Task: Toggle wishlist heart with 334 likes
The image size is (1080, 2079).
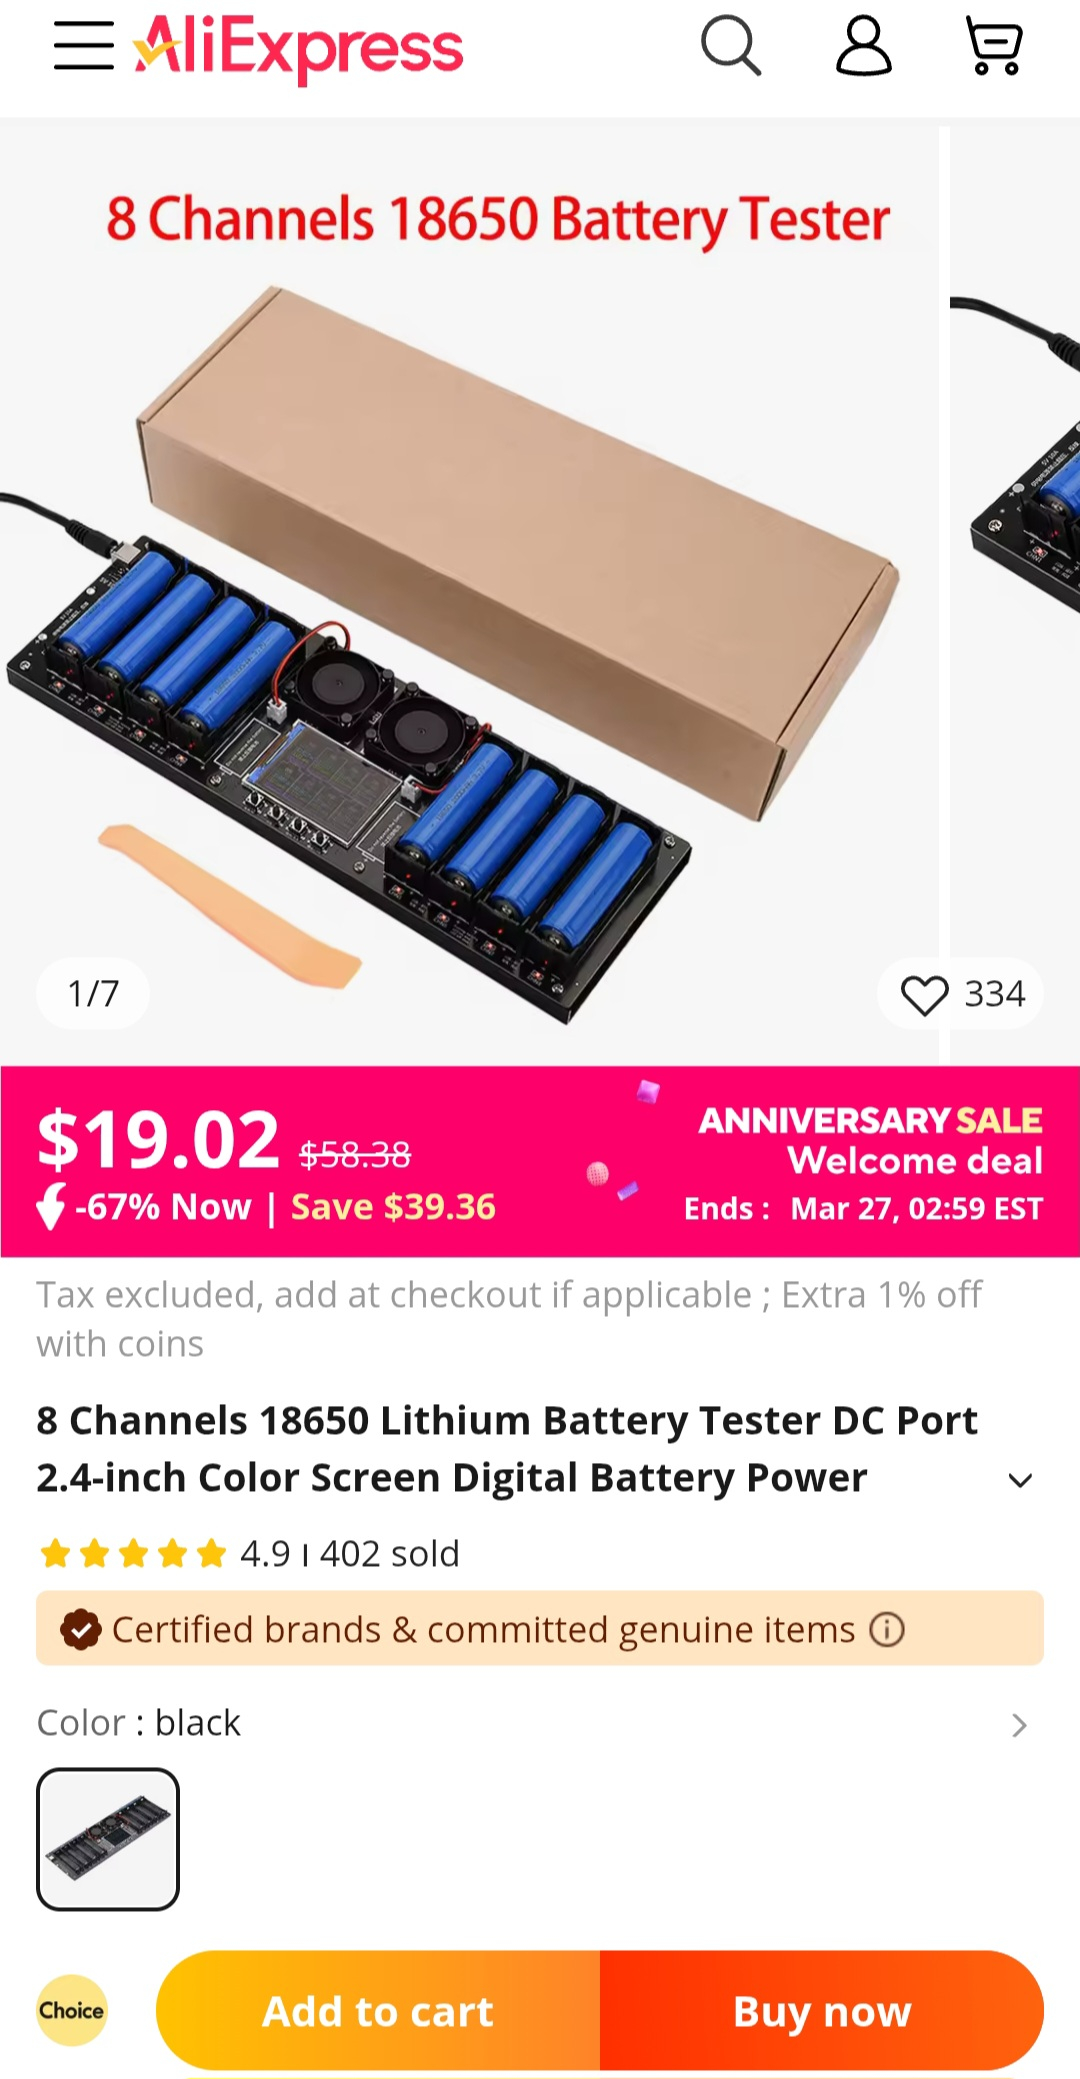Action: click(x=960, y=994)
